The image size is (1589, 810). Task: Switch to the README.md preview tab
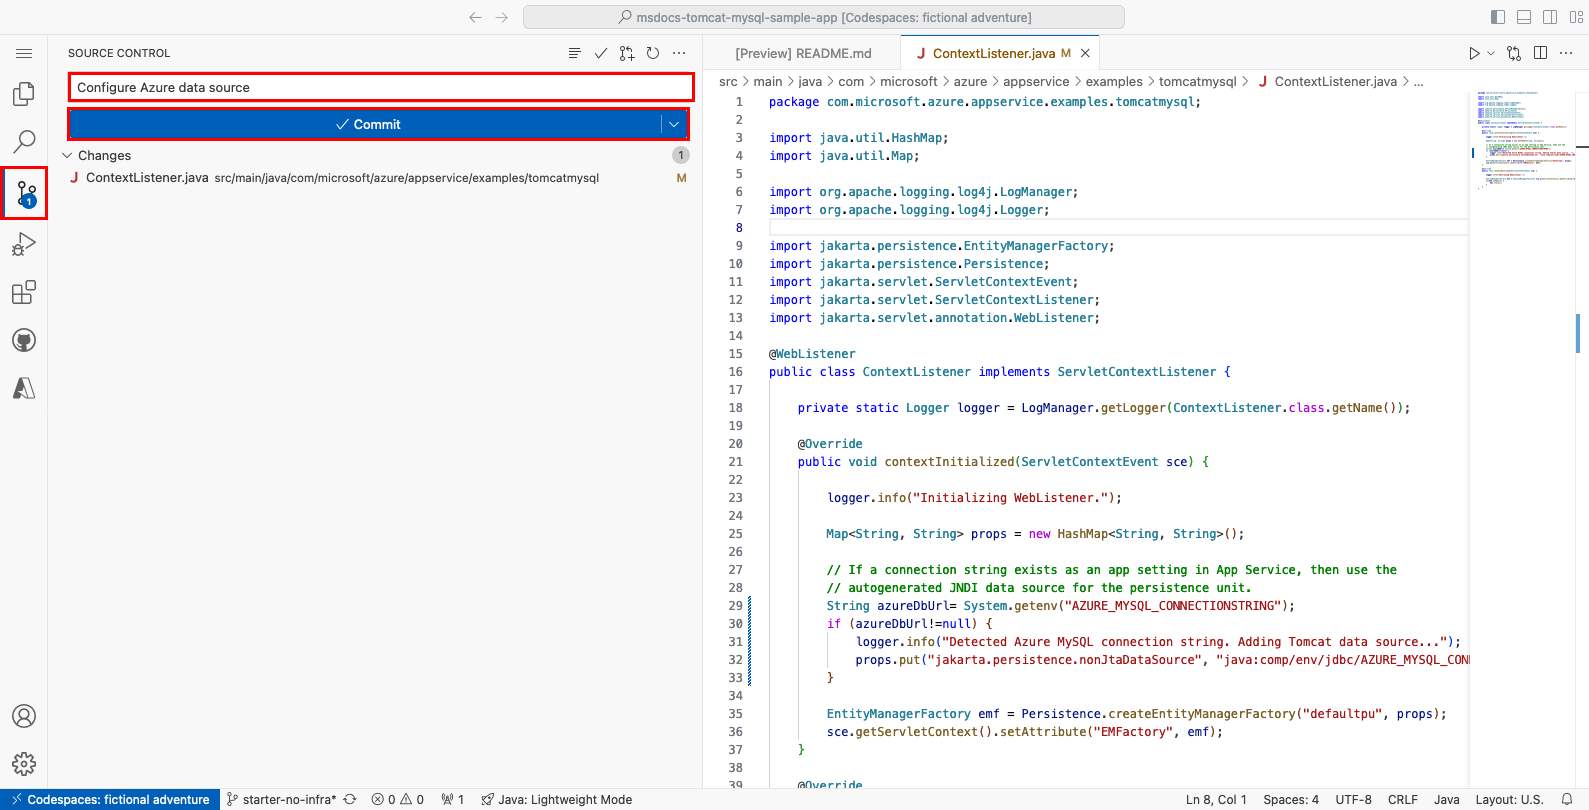[x=803, y=53]
